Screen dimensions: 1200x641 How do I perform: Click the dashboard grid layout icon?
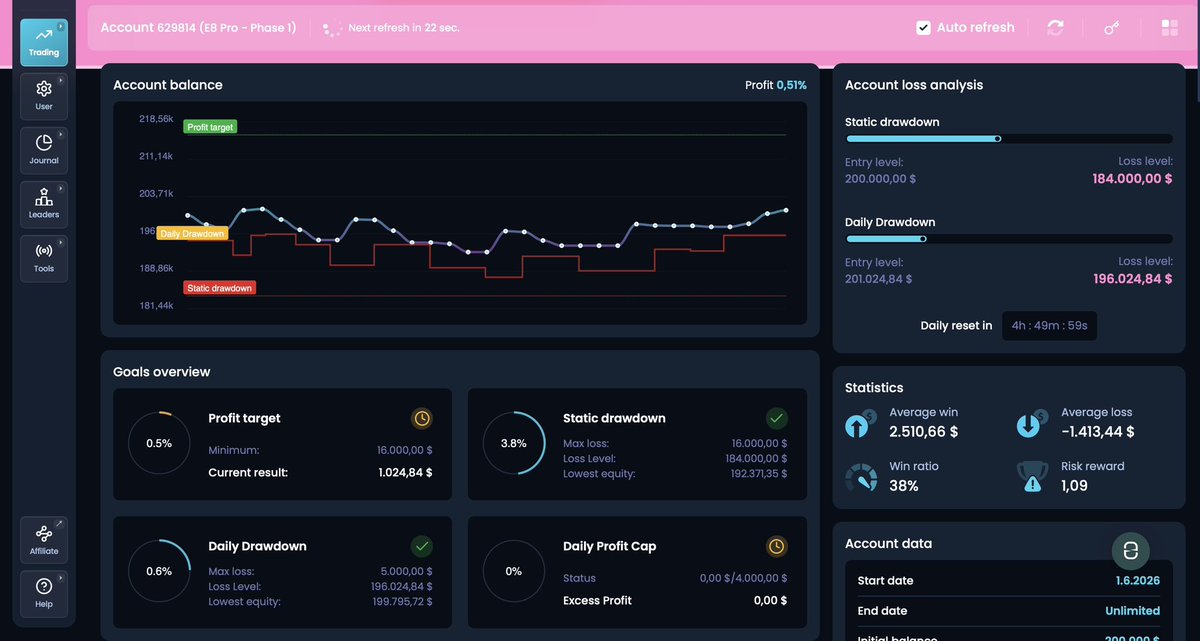pos(1169,28)
